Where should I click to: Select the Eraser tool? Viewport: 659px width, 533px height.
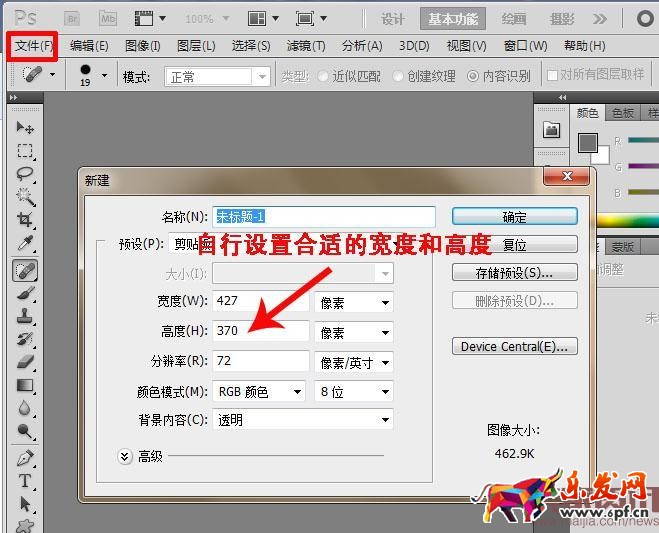pyautogui.click(x=25, y=361)
